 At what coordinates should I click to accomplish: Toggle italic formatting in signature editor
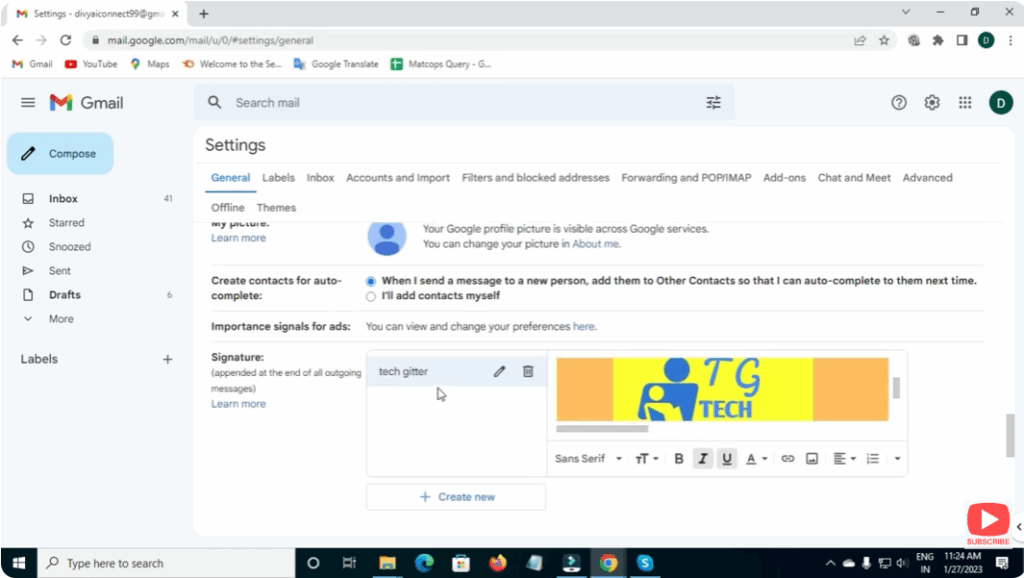pos(703,459)
